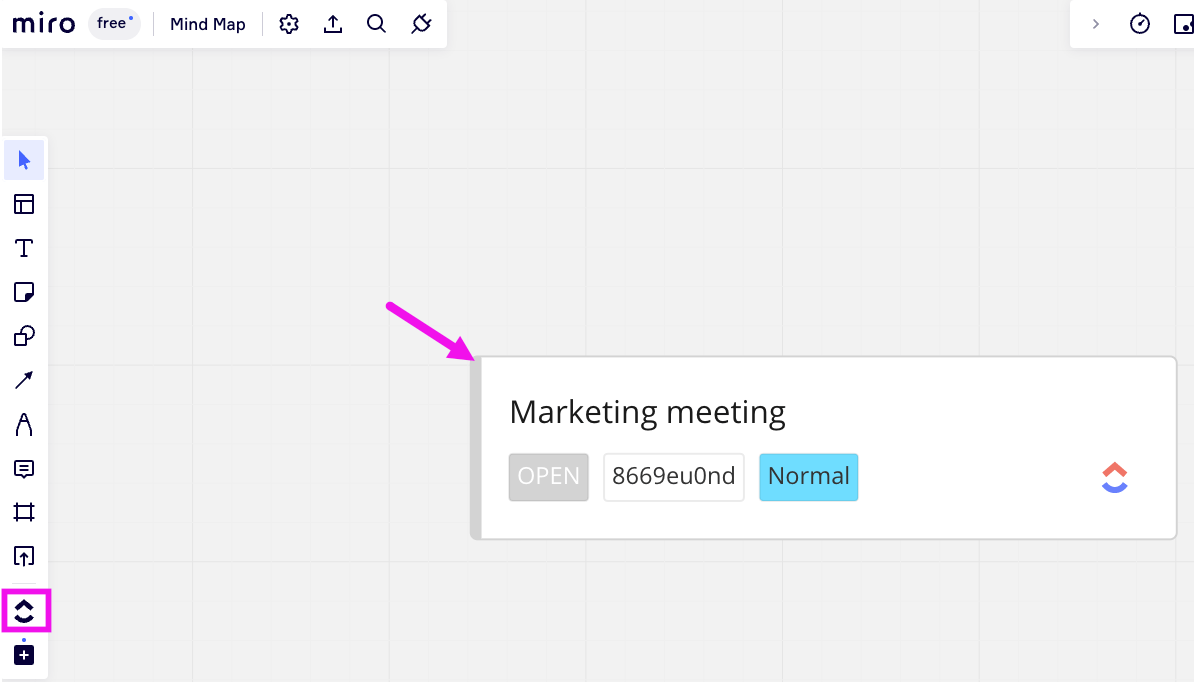Click the export/upload icon
Viewport: 1194px width, 682px height.
tap(332, 23)
